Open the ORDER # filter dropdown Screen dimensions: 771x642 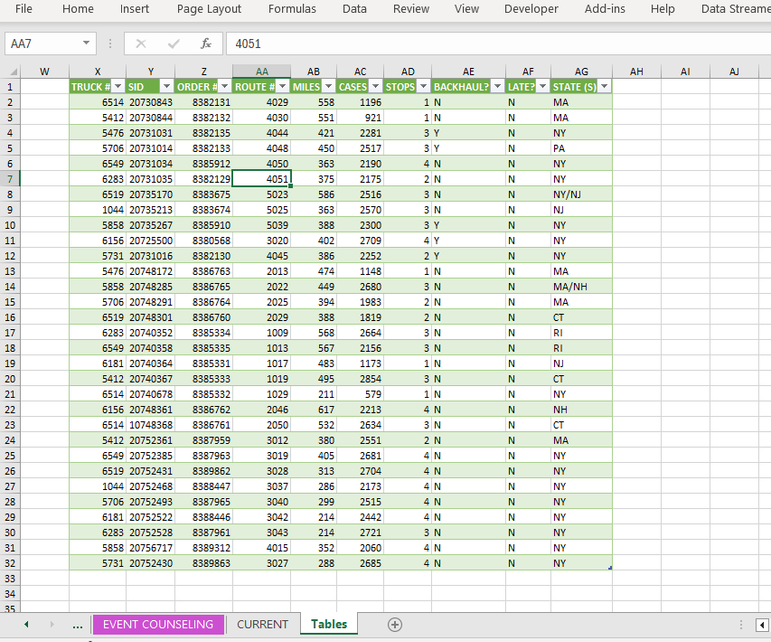click(x=225, y=87)
